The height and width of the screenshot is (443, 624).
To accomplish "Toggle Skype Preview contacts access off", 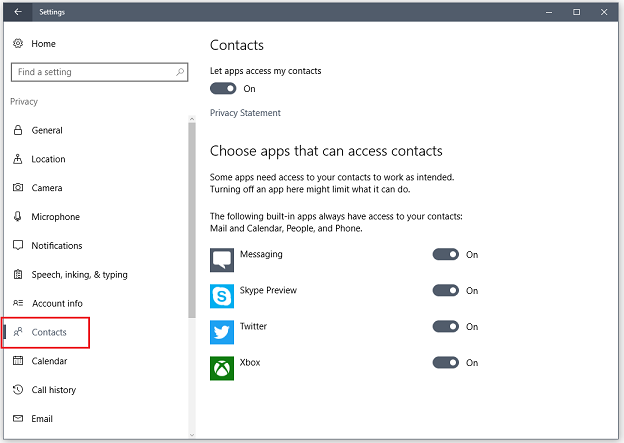I will [445, 291].
